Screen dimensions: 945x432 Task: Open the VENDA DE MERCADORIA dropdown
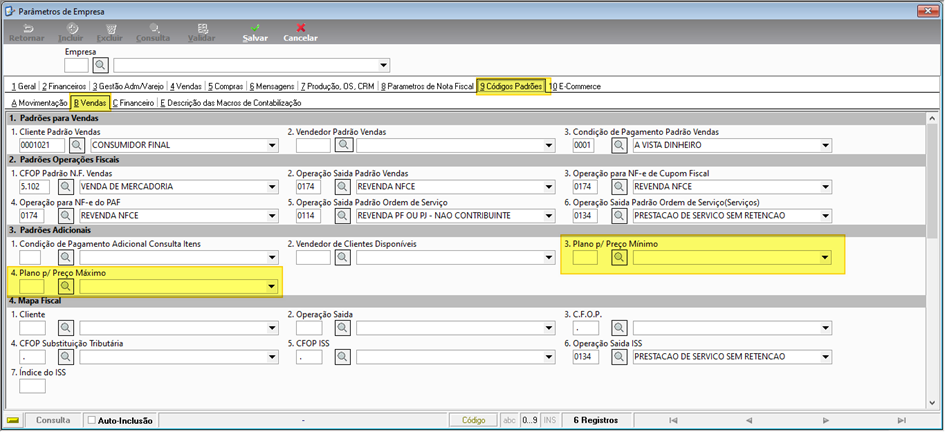pyautogui.click(x=272, y=186)
